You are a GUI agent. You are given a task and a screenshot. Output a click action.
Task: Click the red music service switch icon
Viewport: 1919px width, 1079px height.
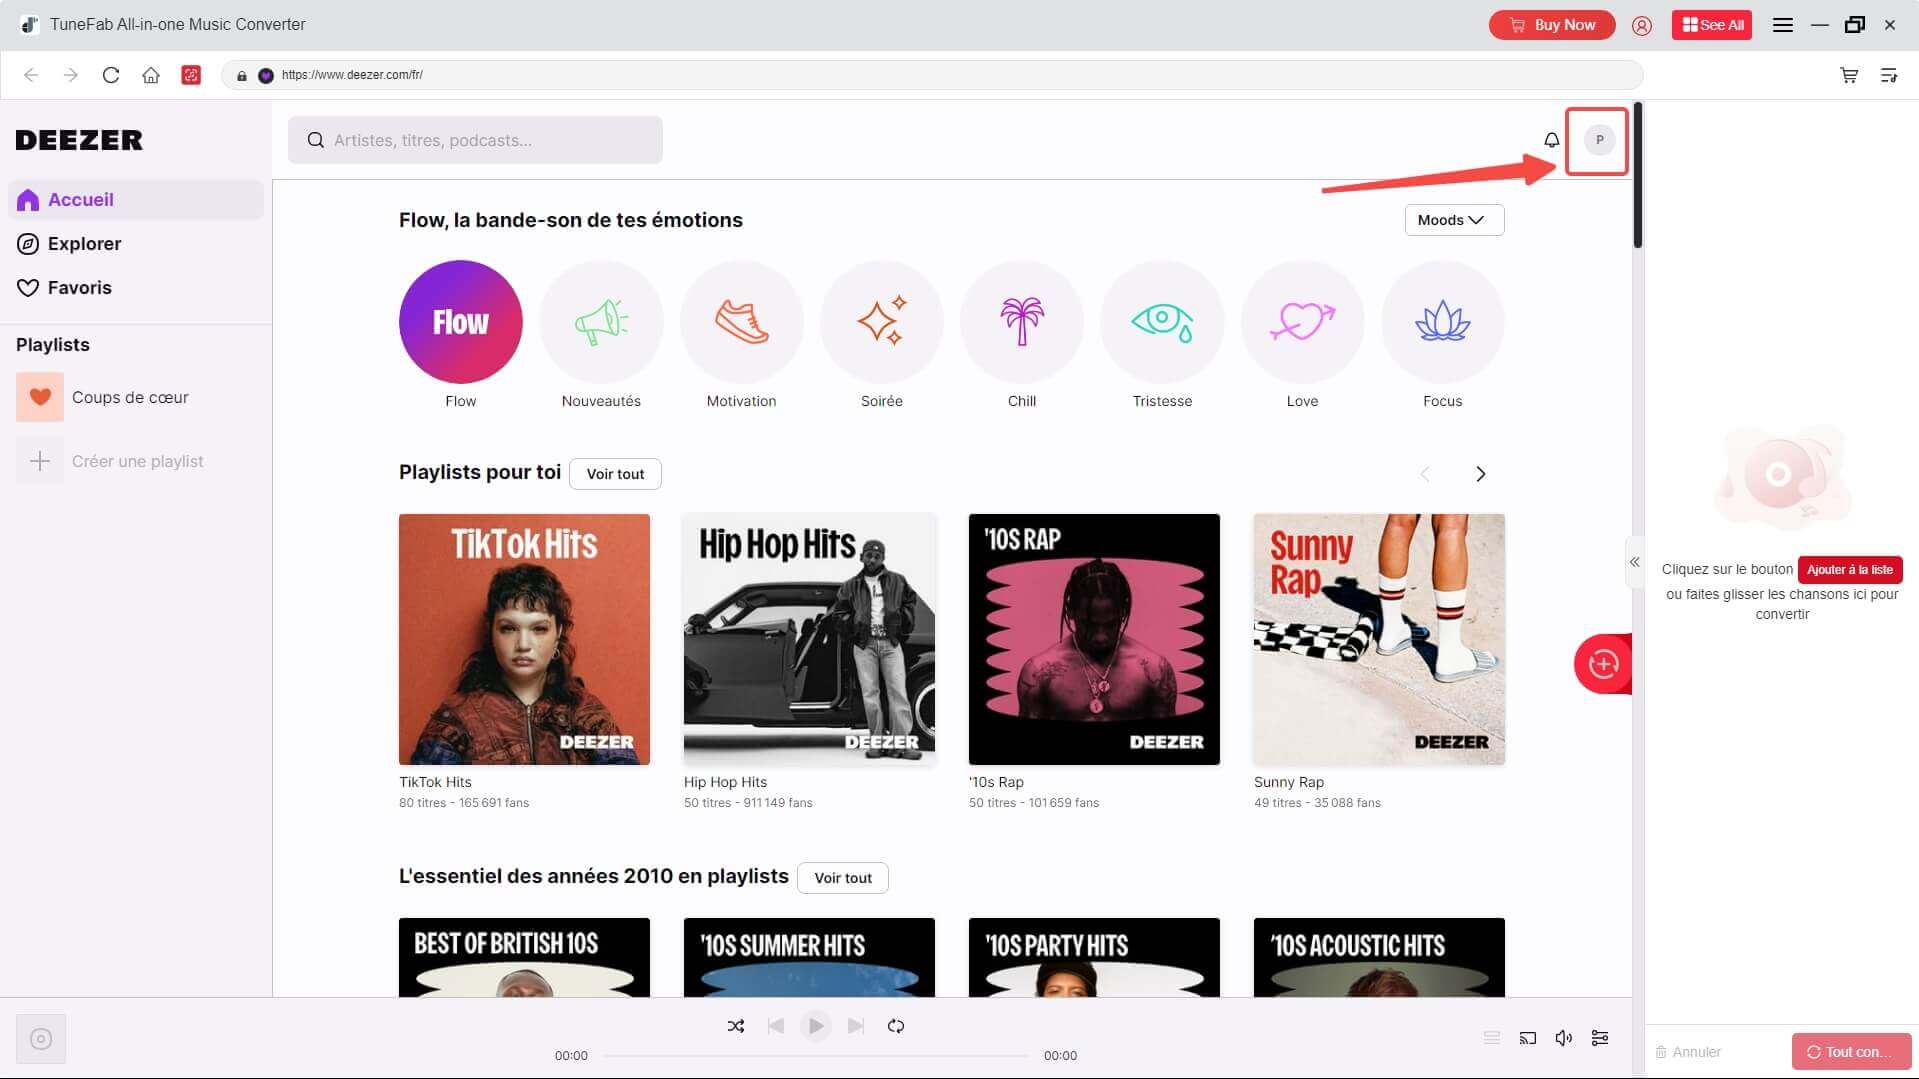[191, 75]
